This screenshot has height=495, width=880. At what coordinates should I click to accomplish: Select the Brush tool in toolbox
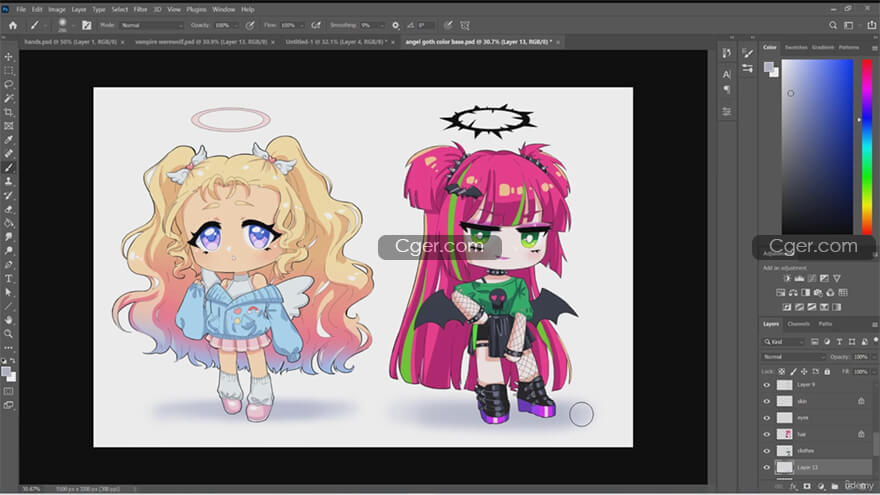point(8,168)
